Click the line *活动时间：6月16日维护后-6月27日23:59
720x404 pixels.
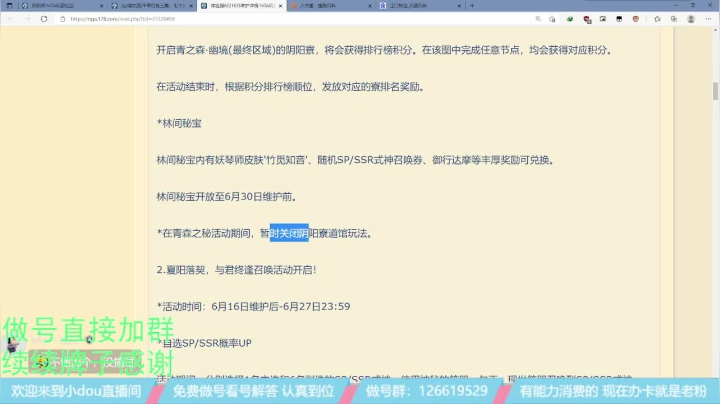pos(253,307)
